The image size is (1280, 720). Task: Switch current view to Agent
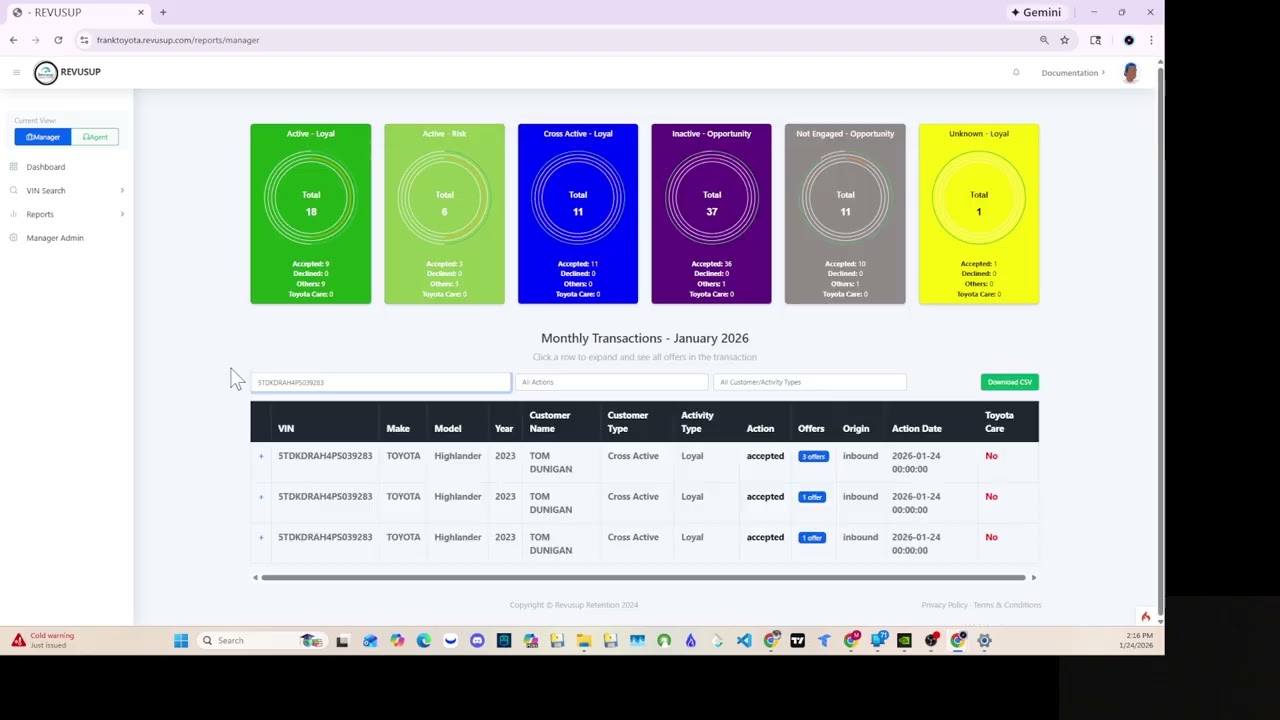[95, 137]
